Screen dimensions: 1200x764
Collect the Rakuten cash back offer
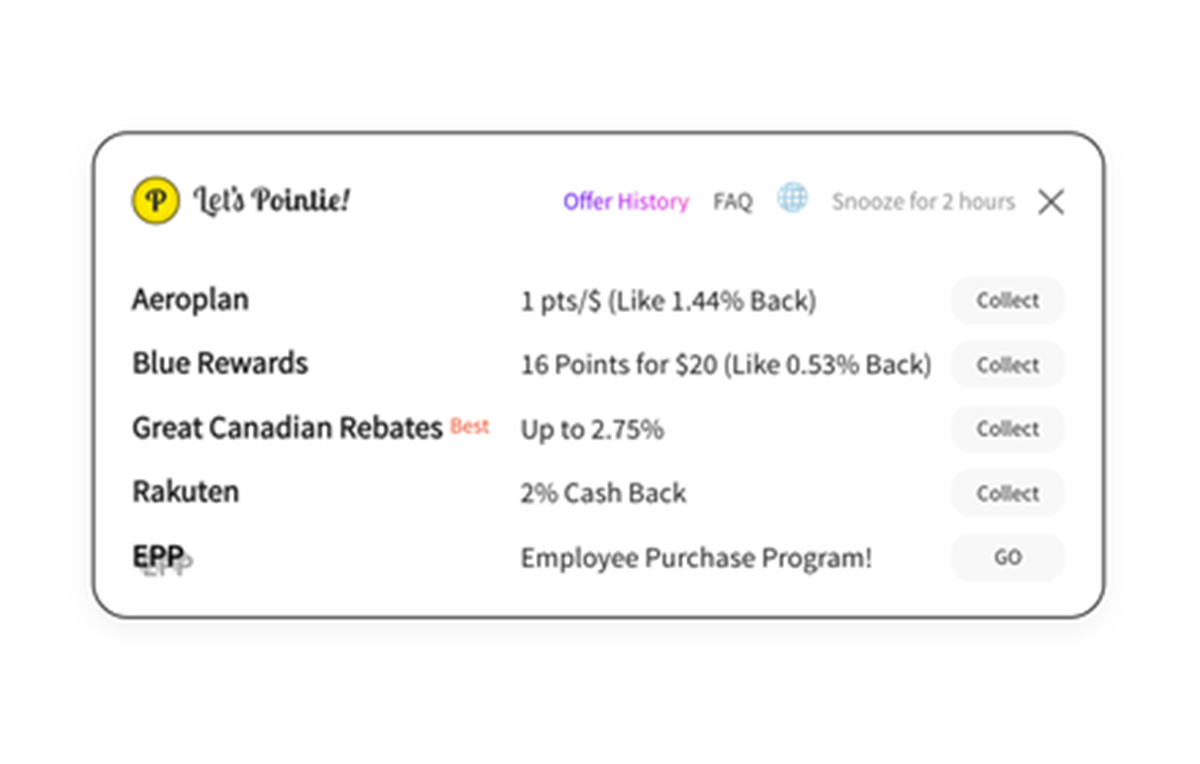coord(1008,493)
